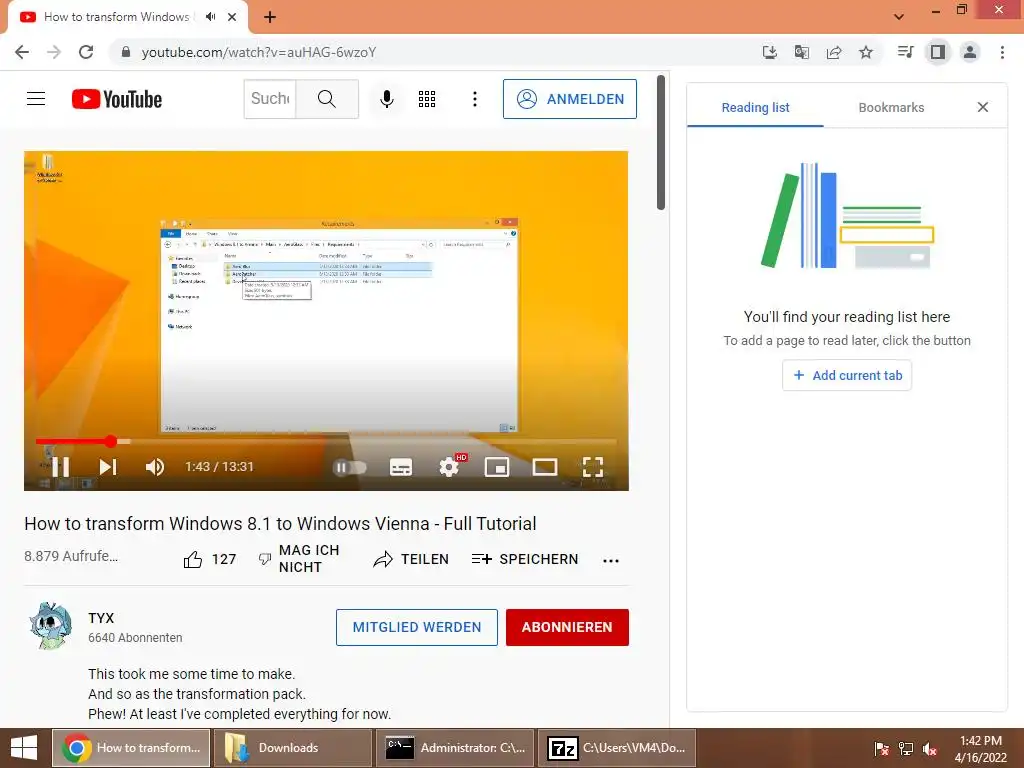
Task: Click the page vertical scrollbar
Action: tap(661, 143)
